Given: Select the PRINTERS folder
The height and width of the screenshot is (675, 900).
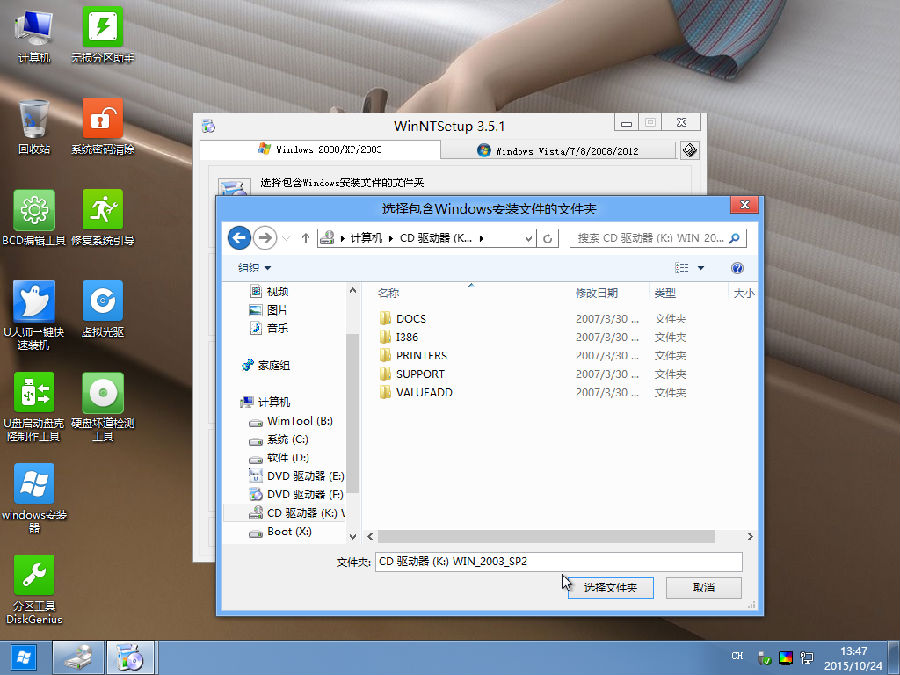Looking at the screenshot, I should pos(413,355).
